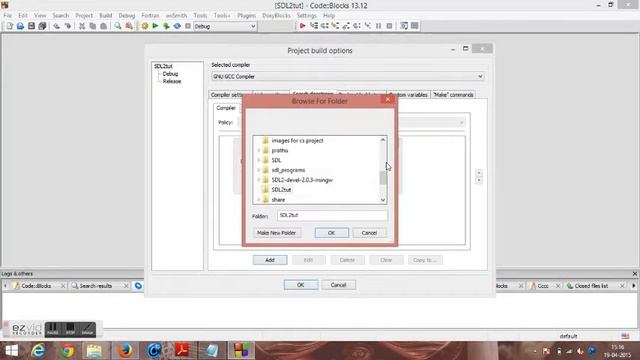Image resolution: width=640 pixels, height=360 pixels.
Task: Click the Open file toolbar icon
Action: pyautogui.click(x=20, y=26)
